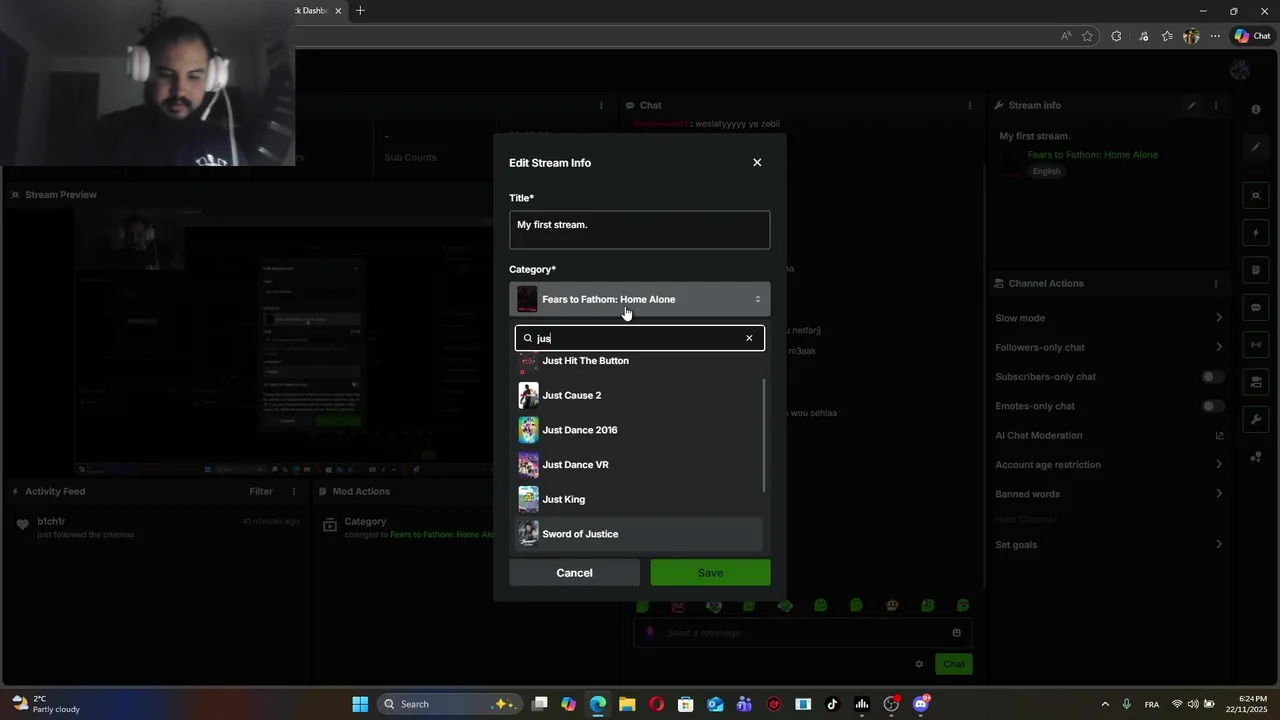Save the stream info changes
The height and width of the screenshot is (720, 1280).
(710, 573)
